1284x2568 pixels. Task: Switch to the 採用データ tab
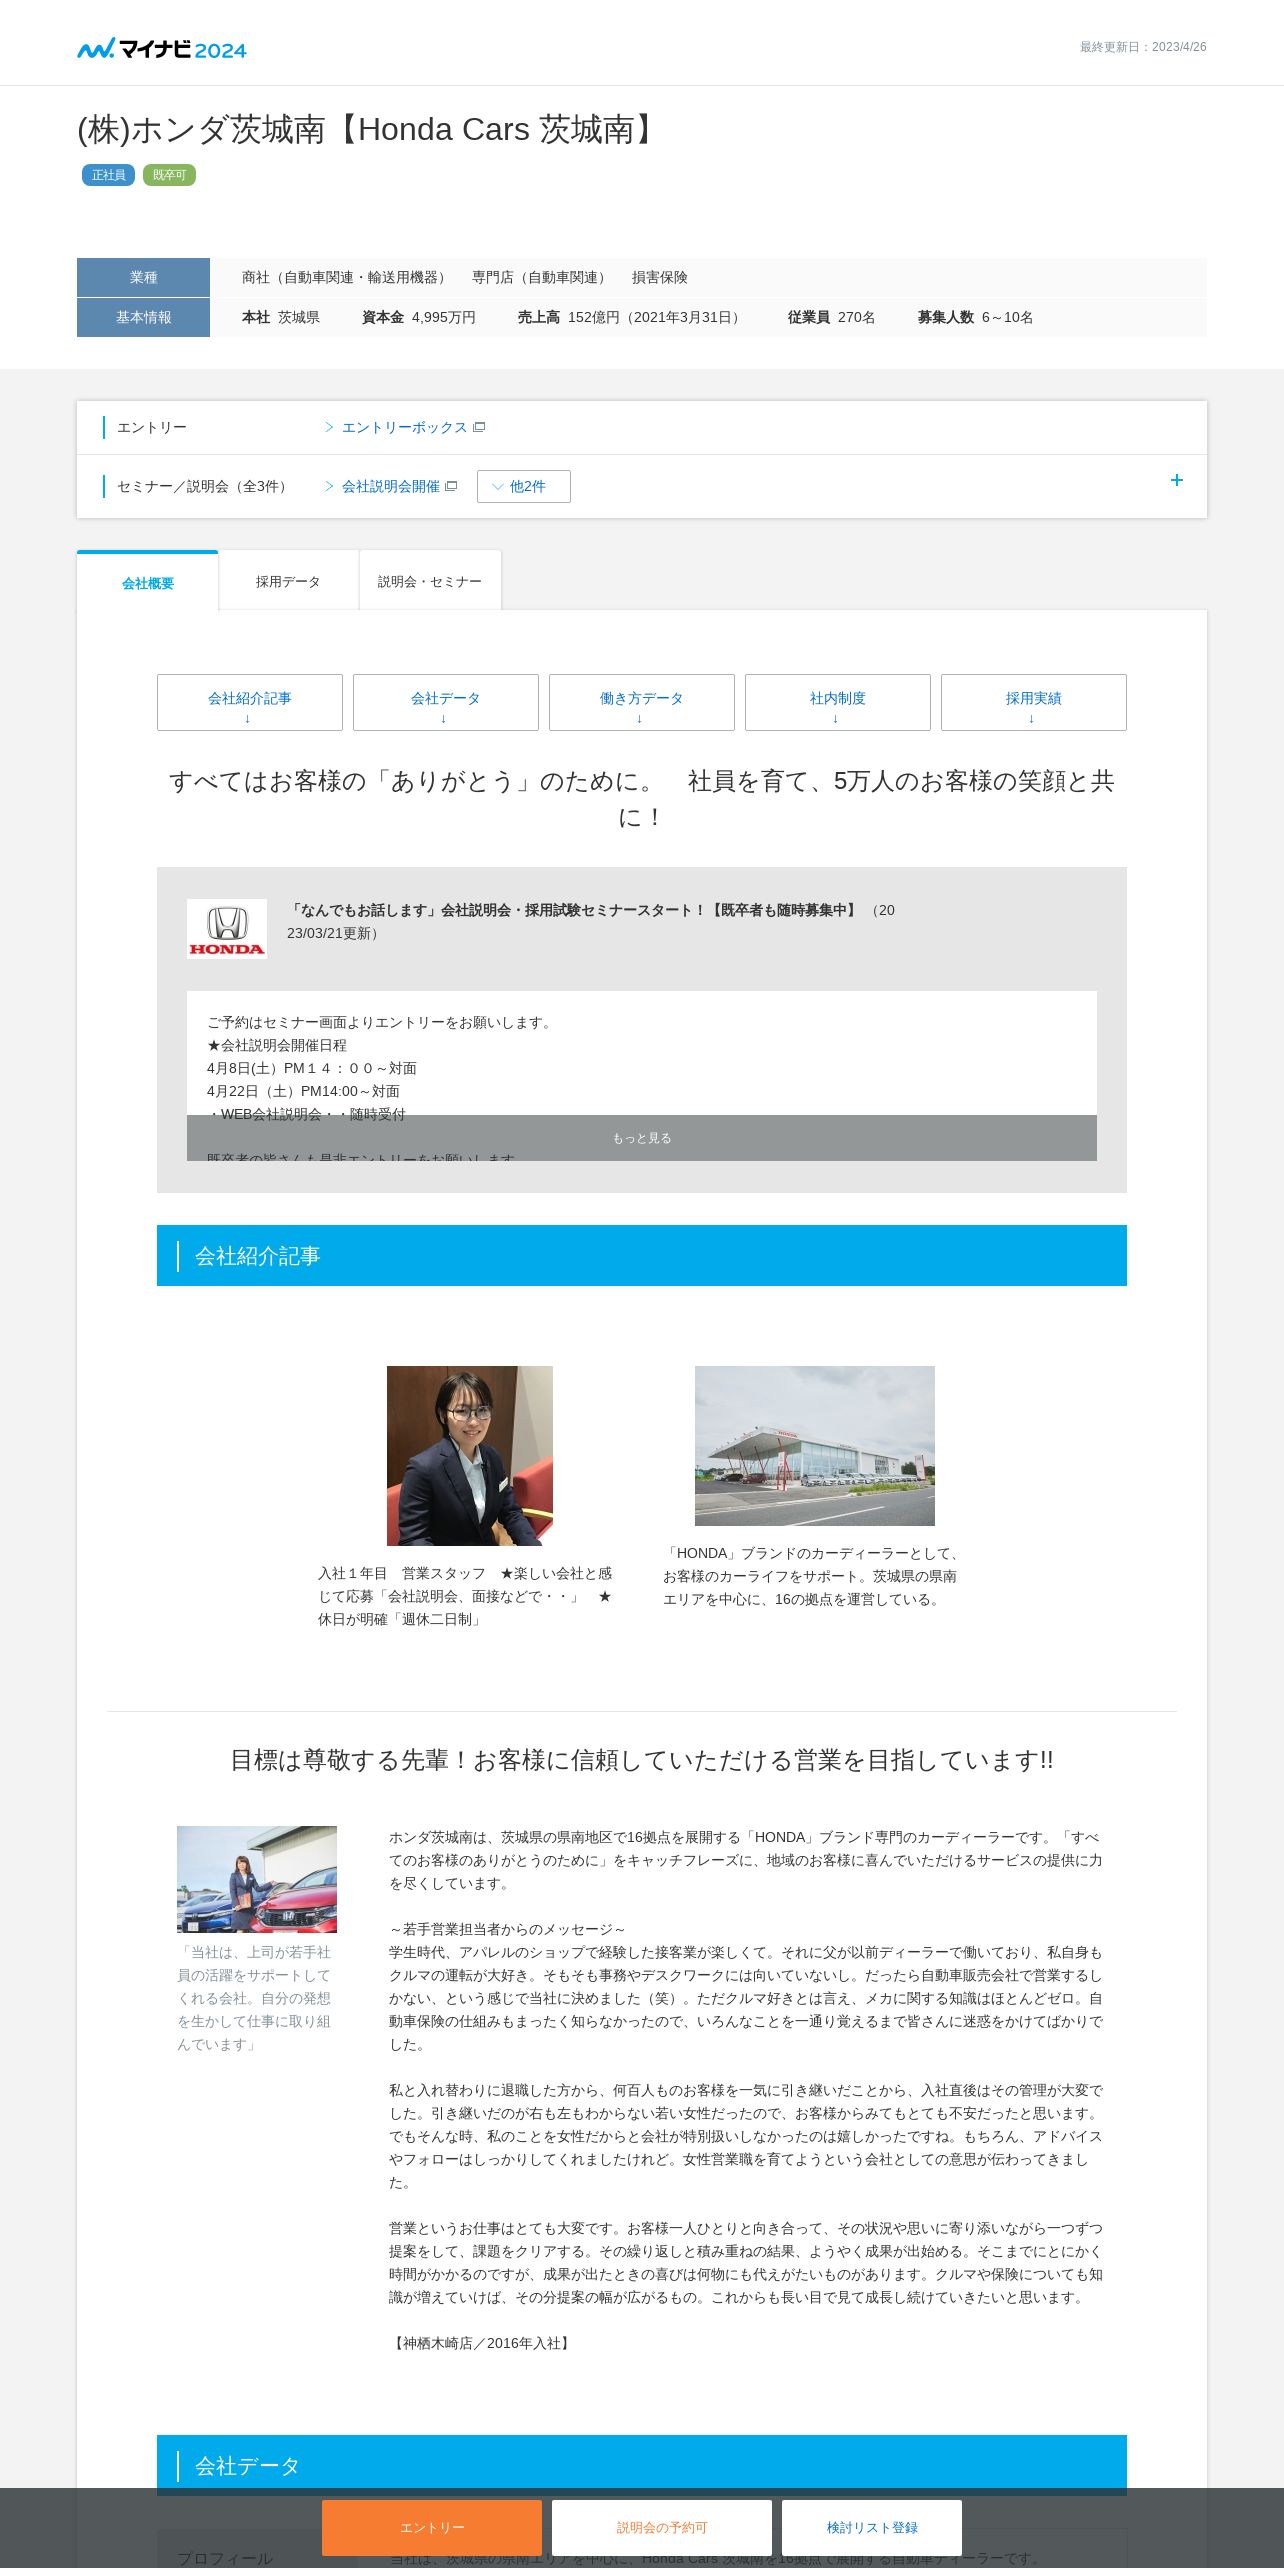[288, 581]
